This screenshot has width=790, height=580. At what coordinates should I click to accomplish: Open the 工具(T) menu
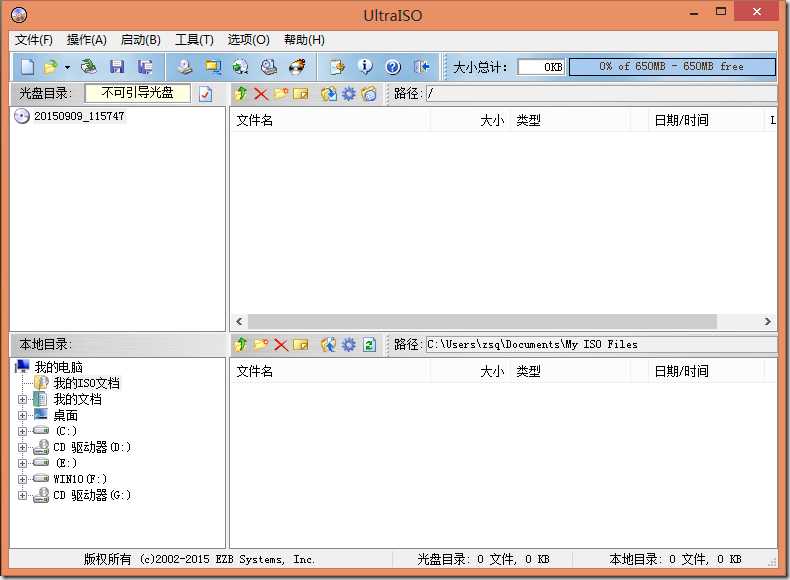(x=194, y=40)
